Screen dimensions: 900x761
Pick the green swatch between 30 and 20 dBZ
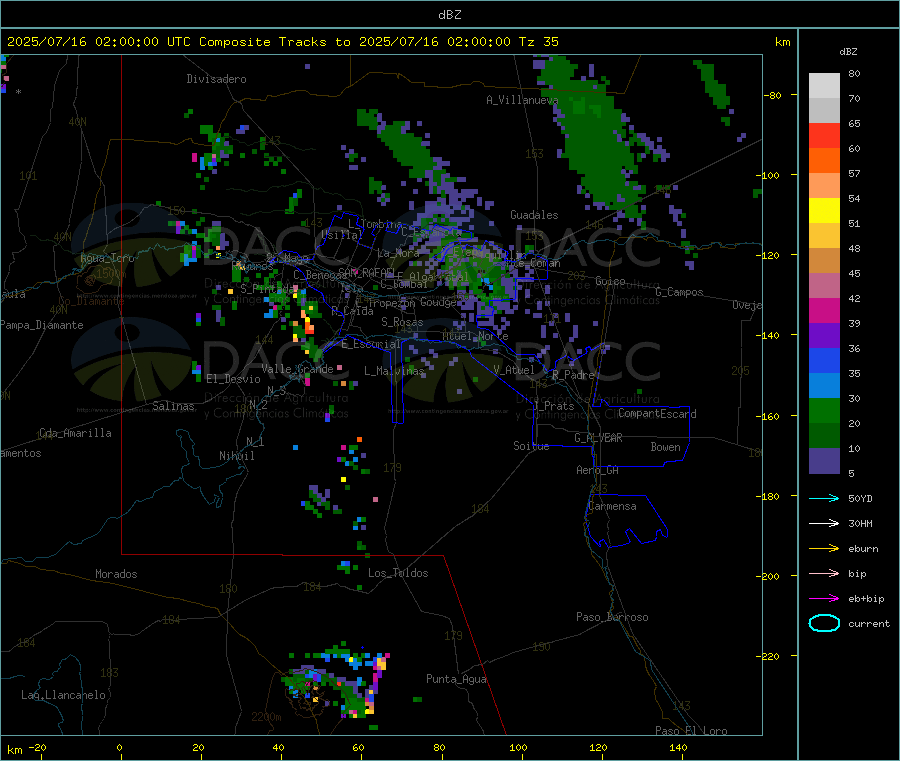coord(824,410)
